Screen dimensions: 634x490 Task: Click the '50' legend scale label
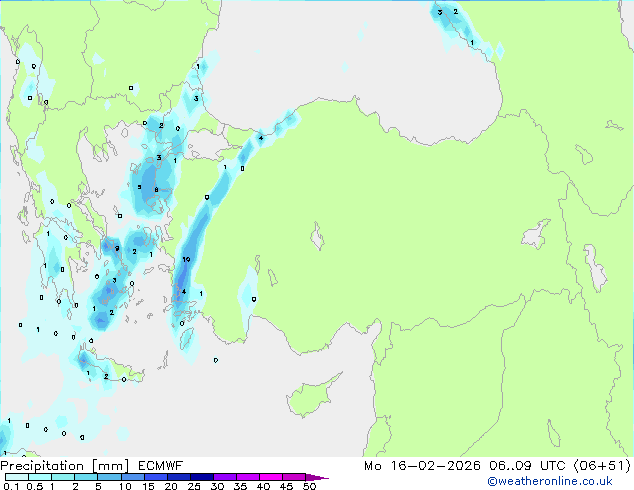[309, 486]
